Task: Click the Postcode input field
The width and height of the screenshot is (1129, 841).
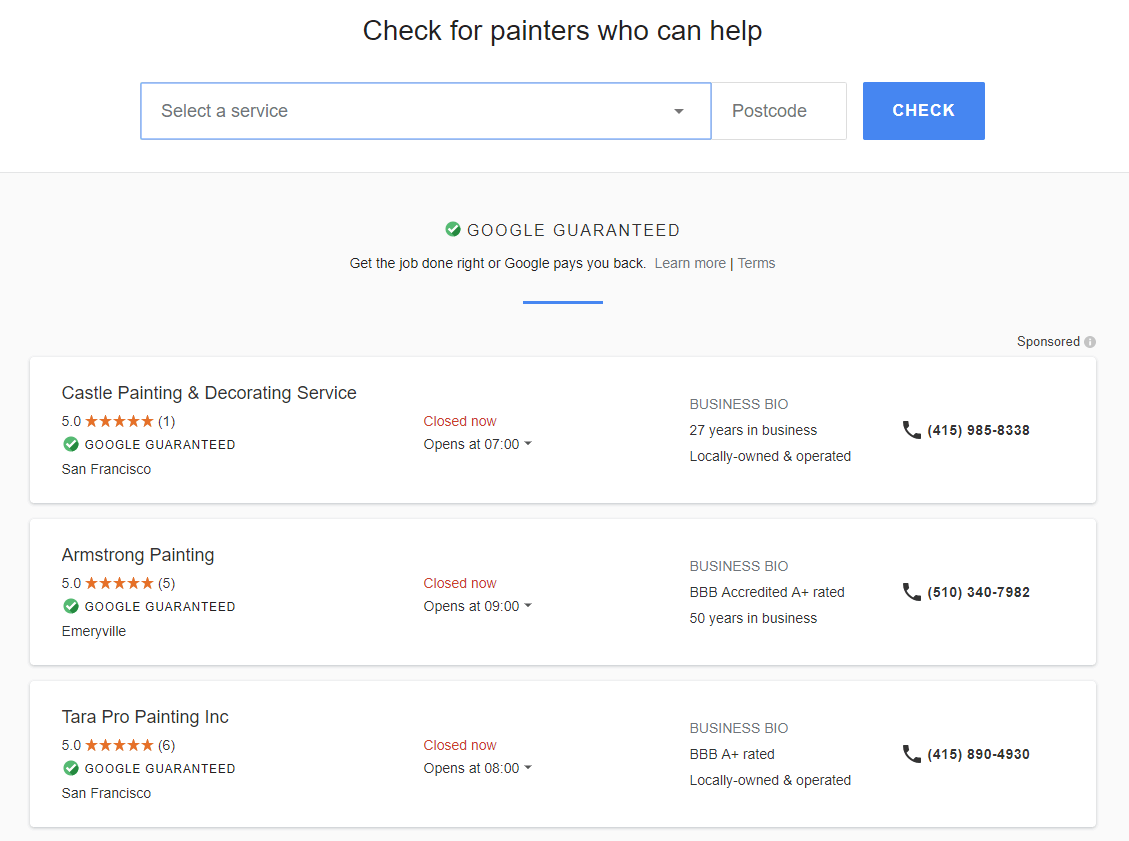Action: click(x=779, y=111)
